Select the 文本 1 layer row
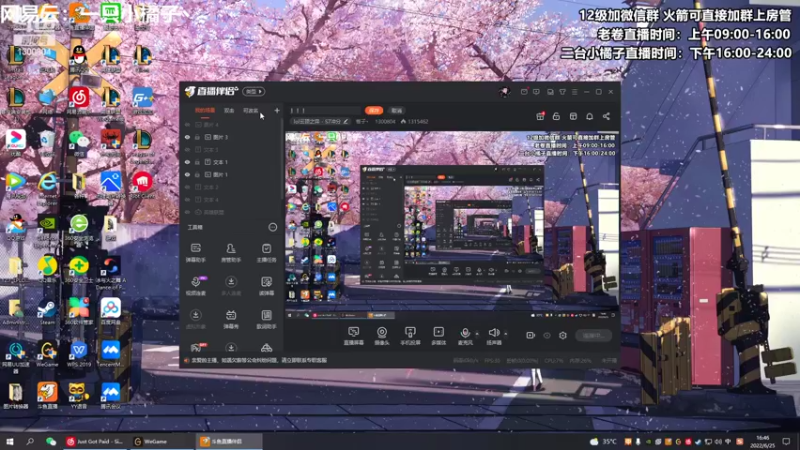 232,162
